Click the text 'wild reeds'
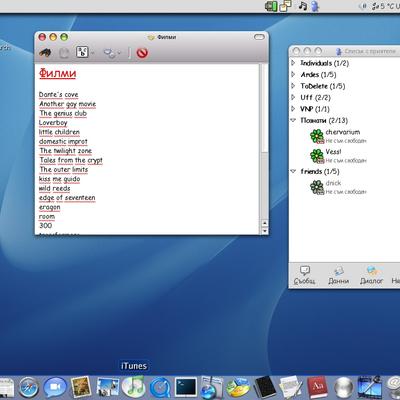This screenshot has height=400, width=400. coord(55,188)
